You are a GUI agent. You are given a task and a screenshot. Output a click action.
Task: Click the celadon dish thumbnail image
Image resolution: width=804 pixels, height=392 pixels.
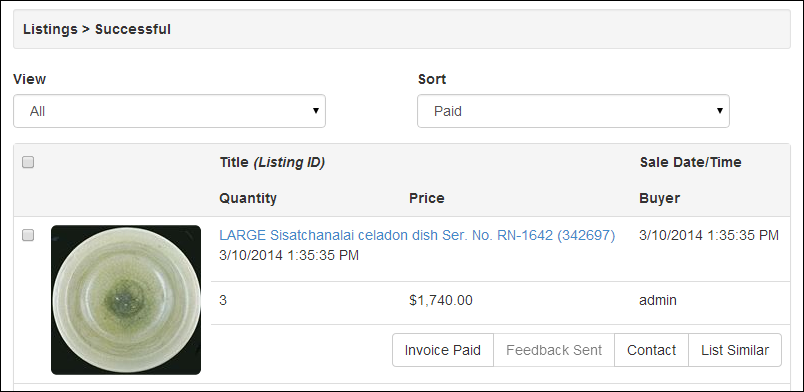[x=126, y=300]
